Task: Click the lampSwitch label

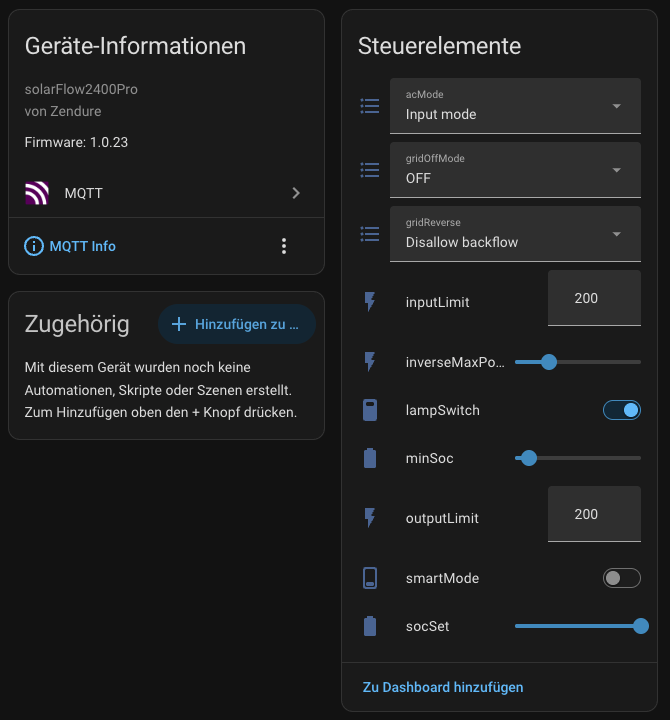Action: (443, 410)
